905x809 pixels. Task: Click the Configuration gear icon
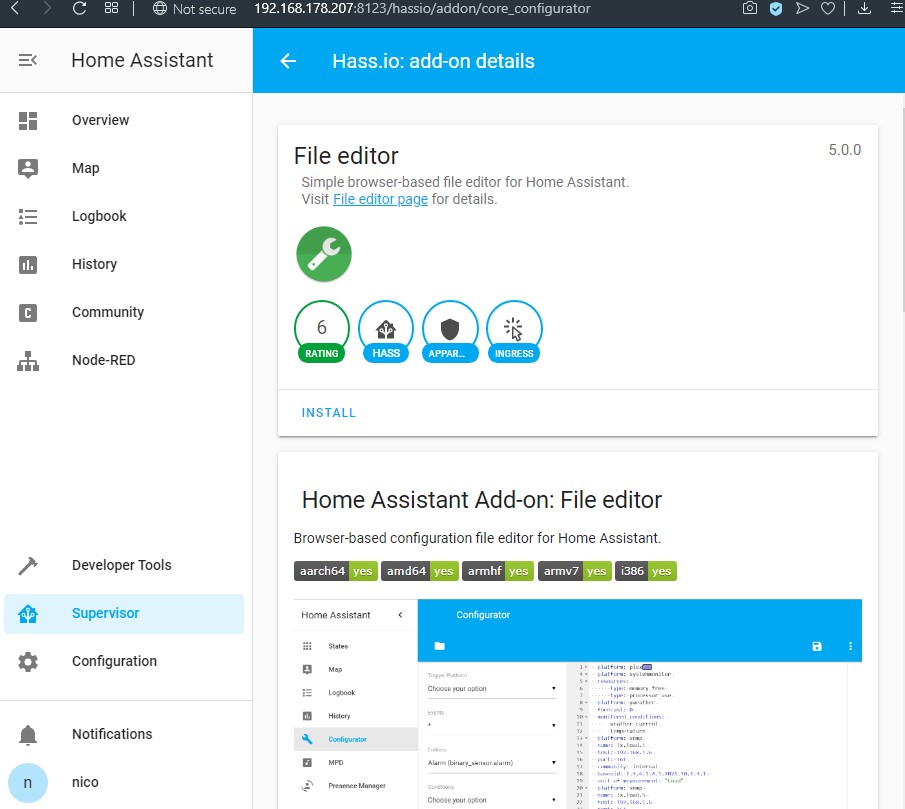point(28,661)
